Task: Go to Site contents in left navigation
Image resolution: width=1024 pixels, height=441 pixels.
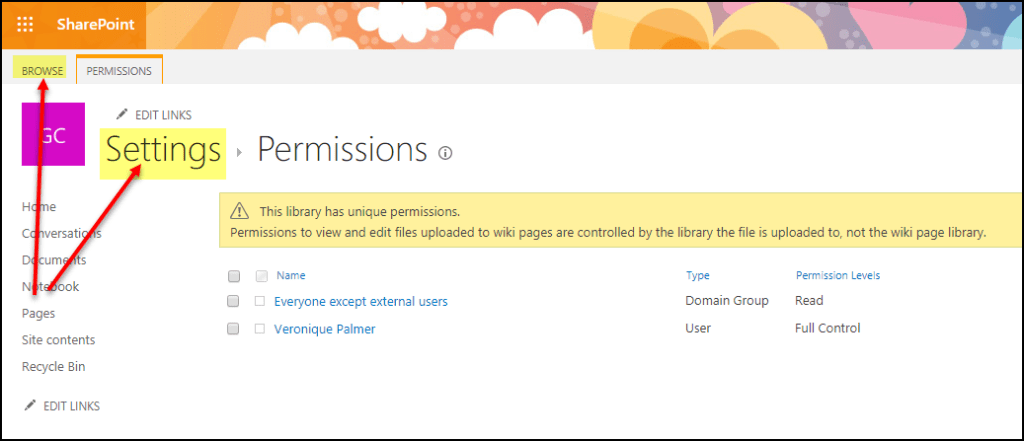Action: pos(58,340)
